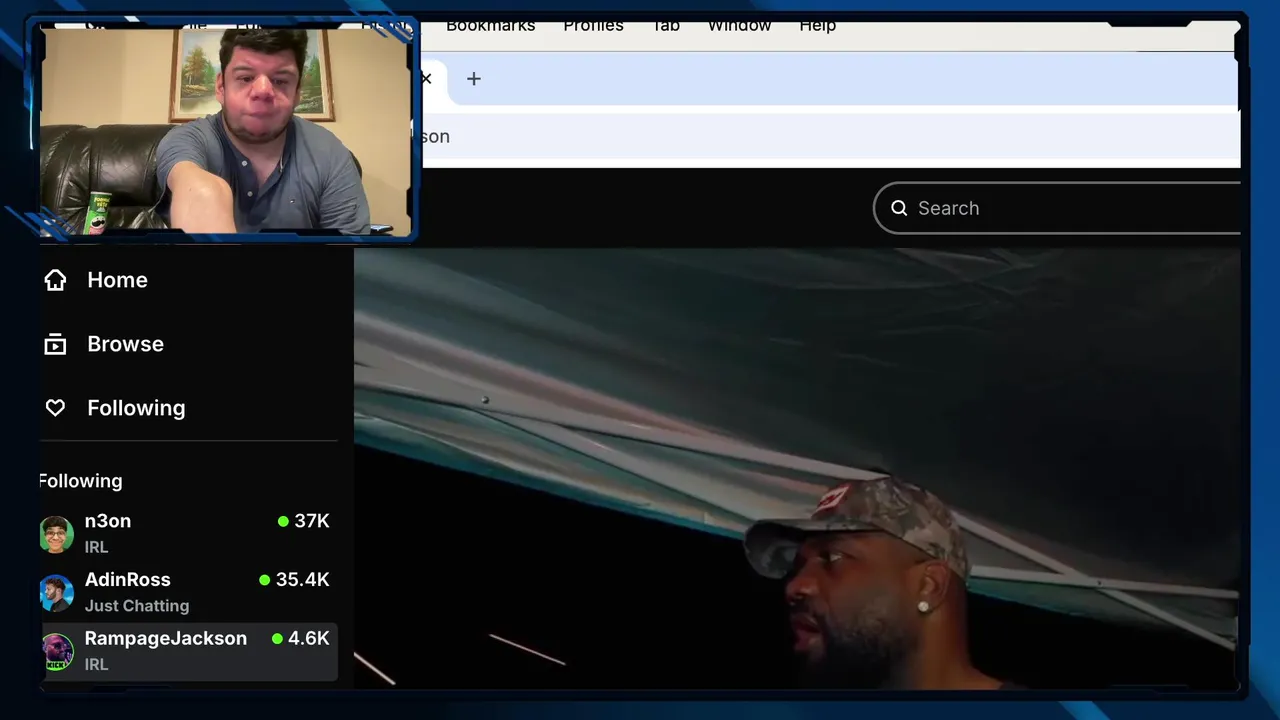Select AdinRoss channel in Following list
Screen dimensions: 1280x720
point(189,592)
